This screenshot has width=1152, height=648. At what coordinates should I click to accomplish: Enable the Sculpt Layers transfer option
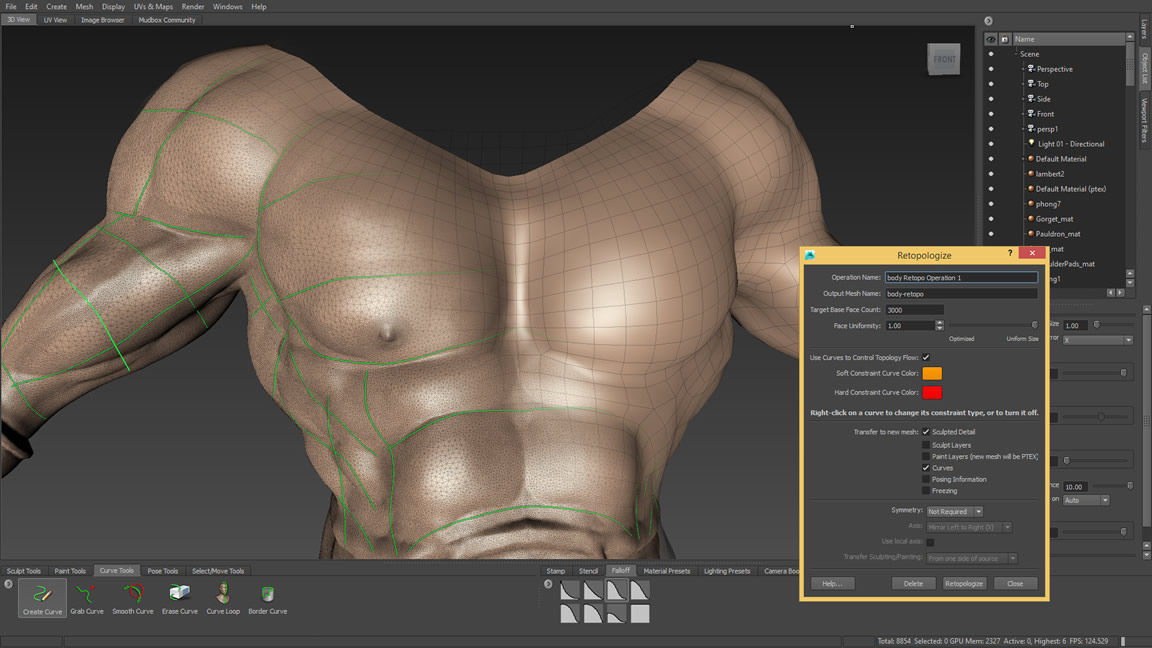coord(925,444)
